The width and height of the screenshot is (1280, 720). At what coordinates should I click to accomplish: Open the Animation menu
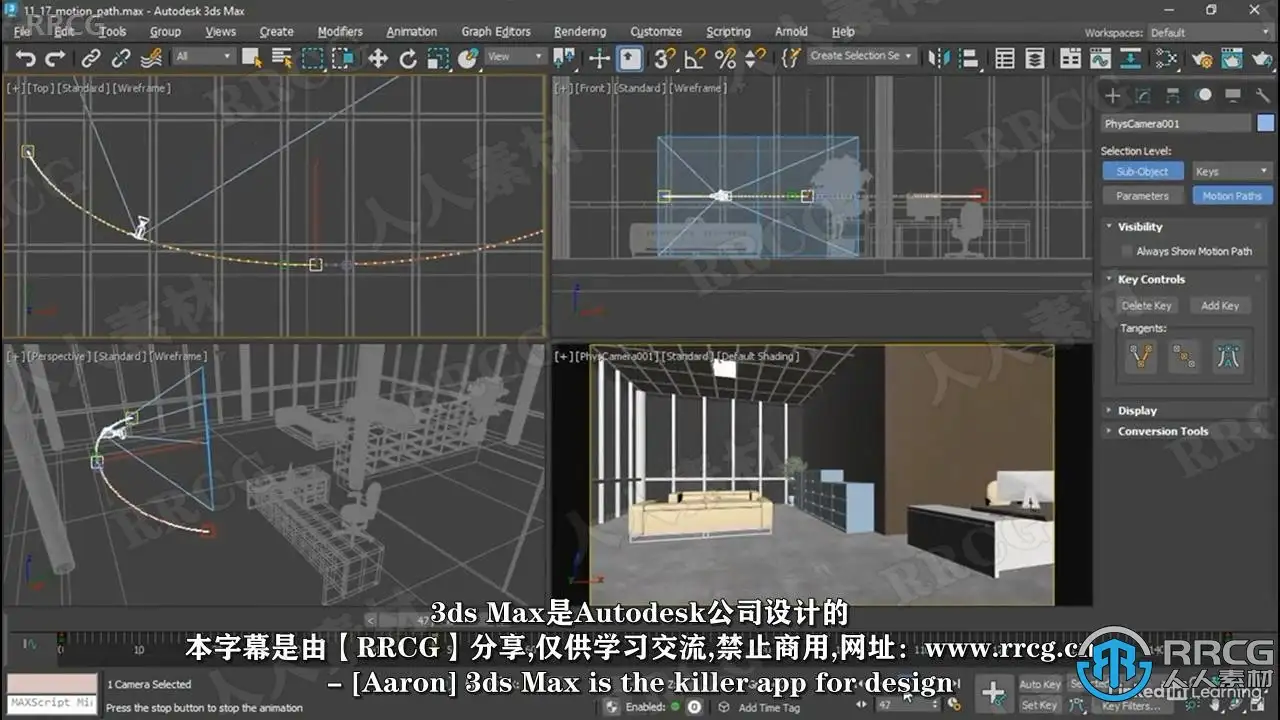(412, 32)
